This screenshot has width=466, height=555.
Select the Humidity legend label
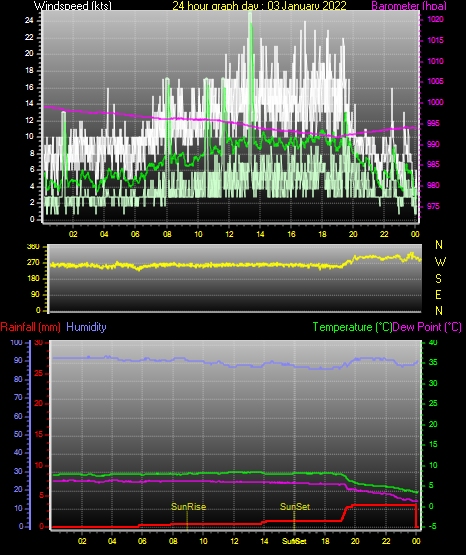(x=86, y=327)
